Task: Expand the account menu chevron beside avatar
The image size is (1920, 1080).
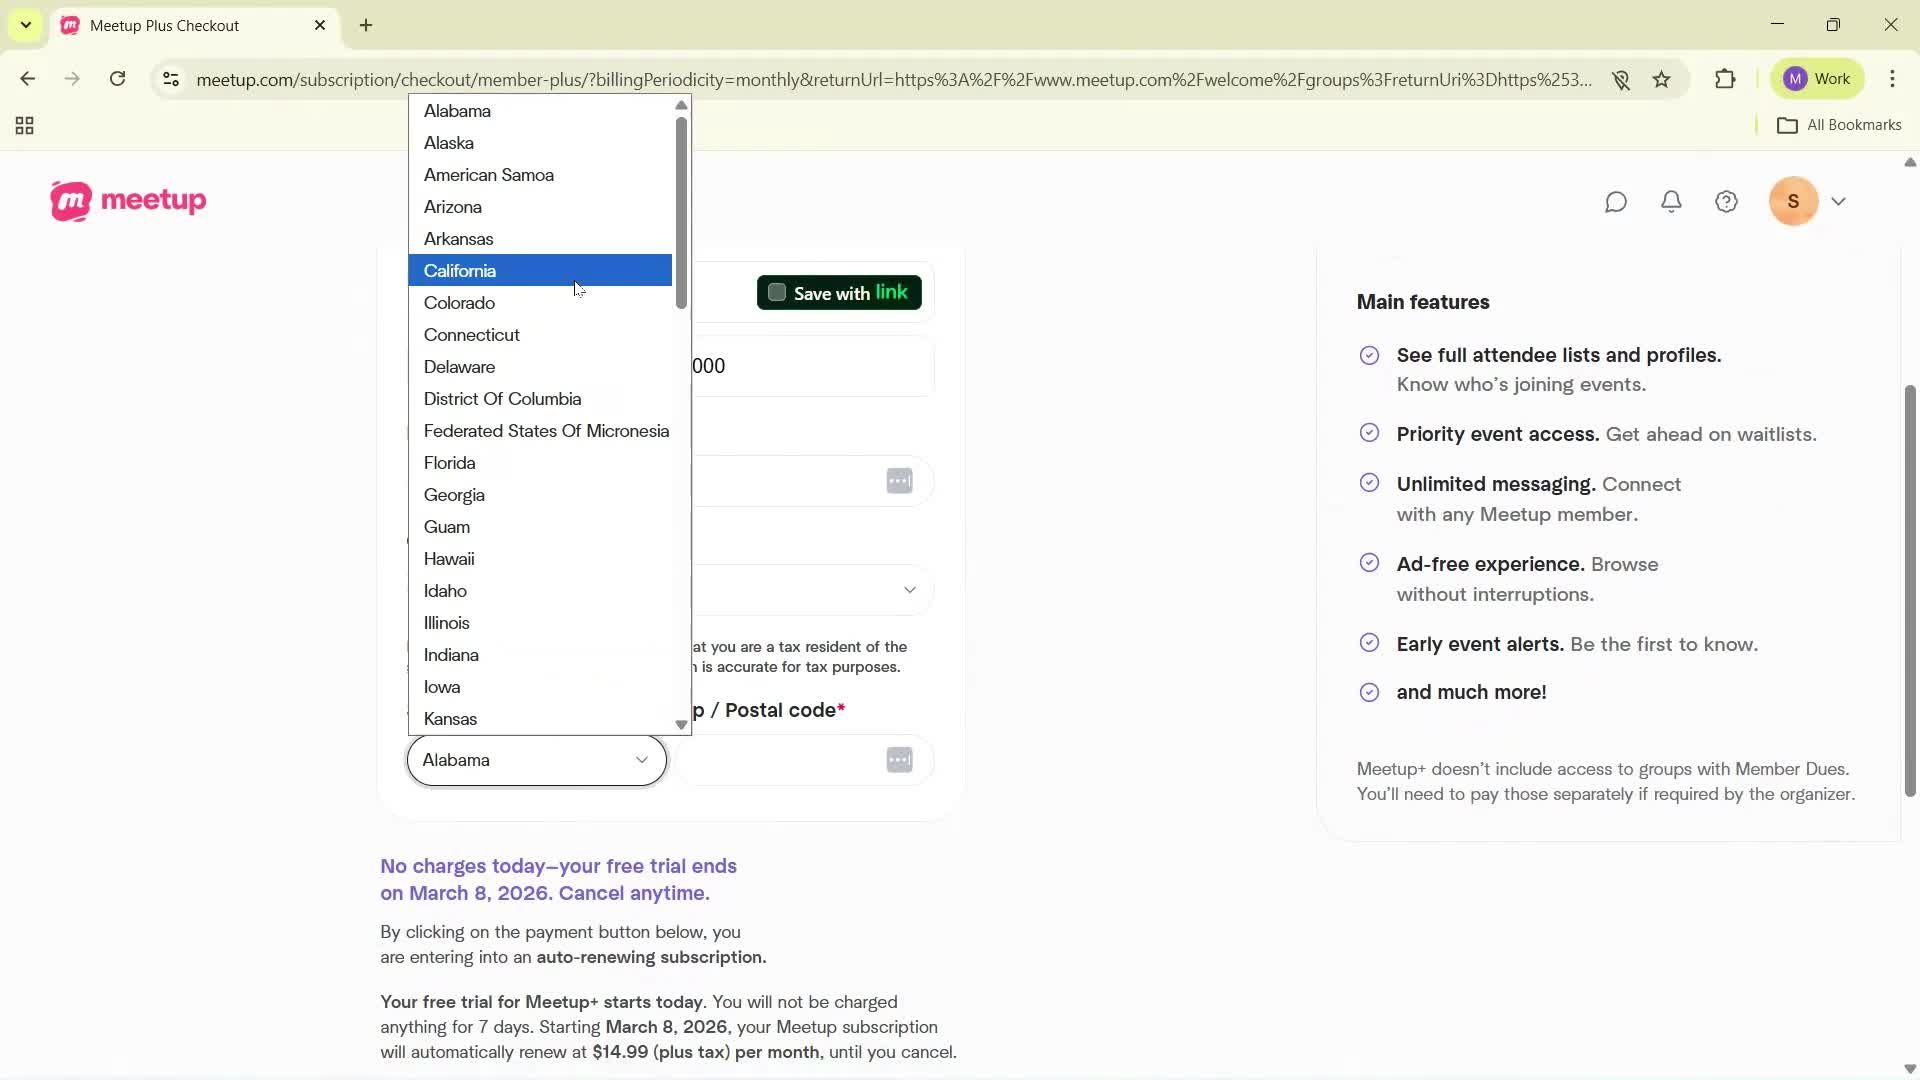Action: pyautogui.click(x=1840, y=201)
